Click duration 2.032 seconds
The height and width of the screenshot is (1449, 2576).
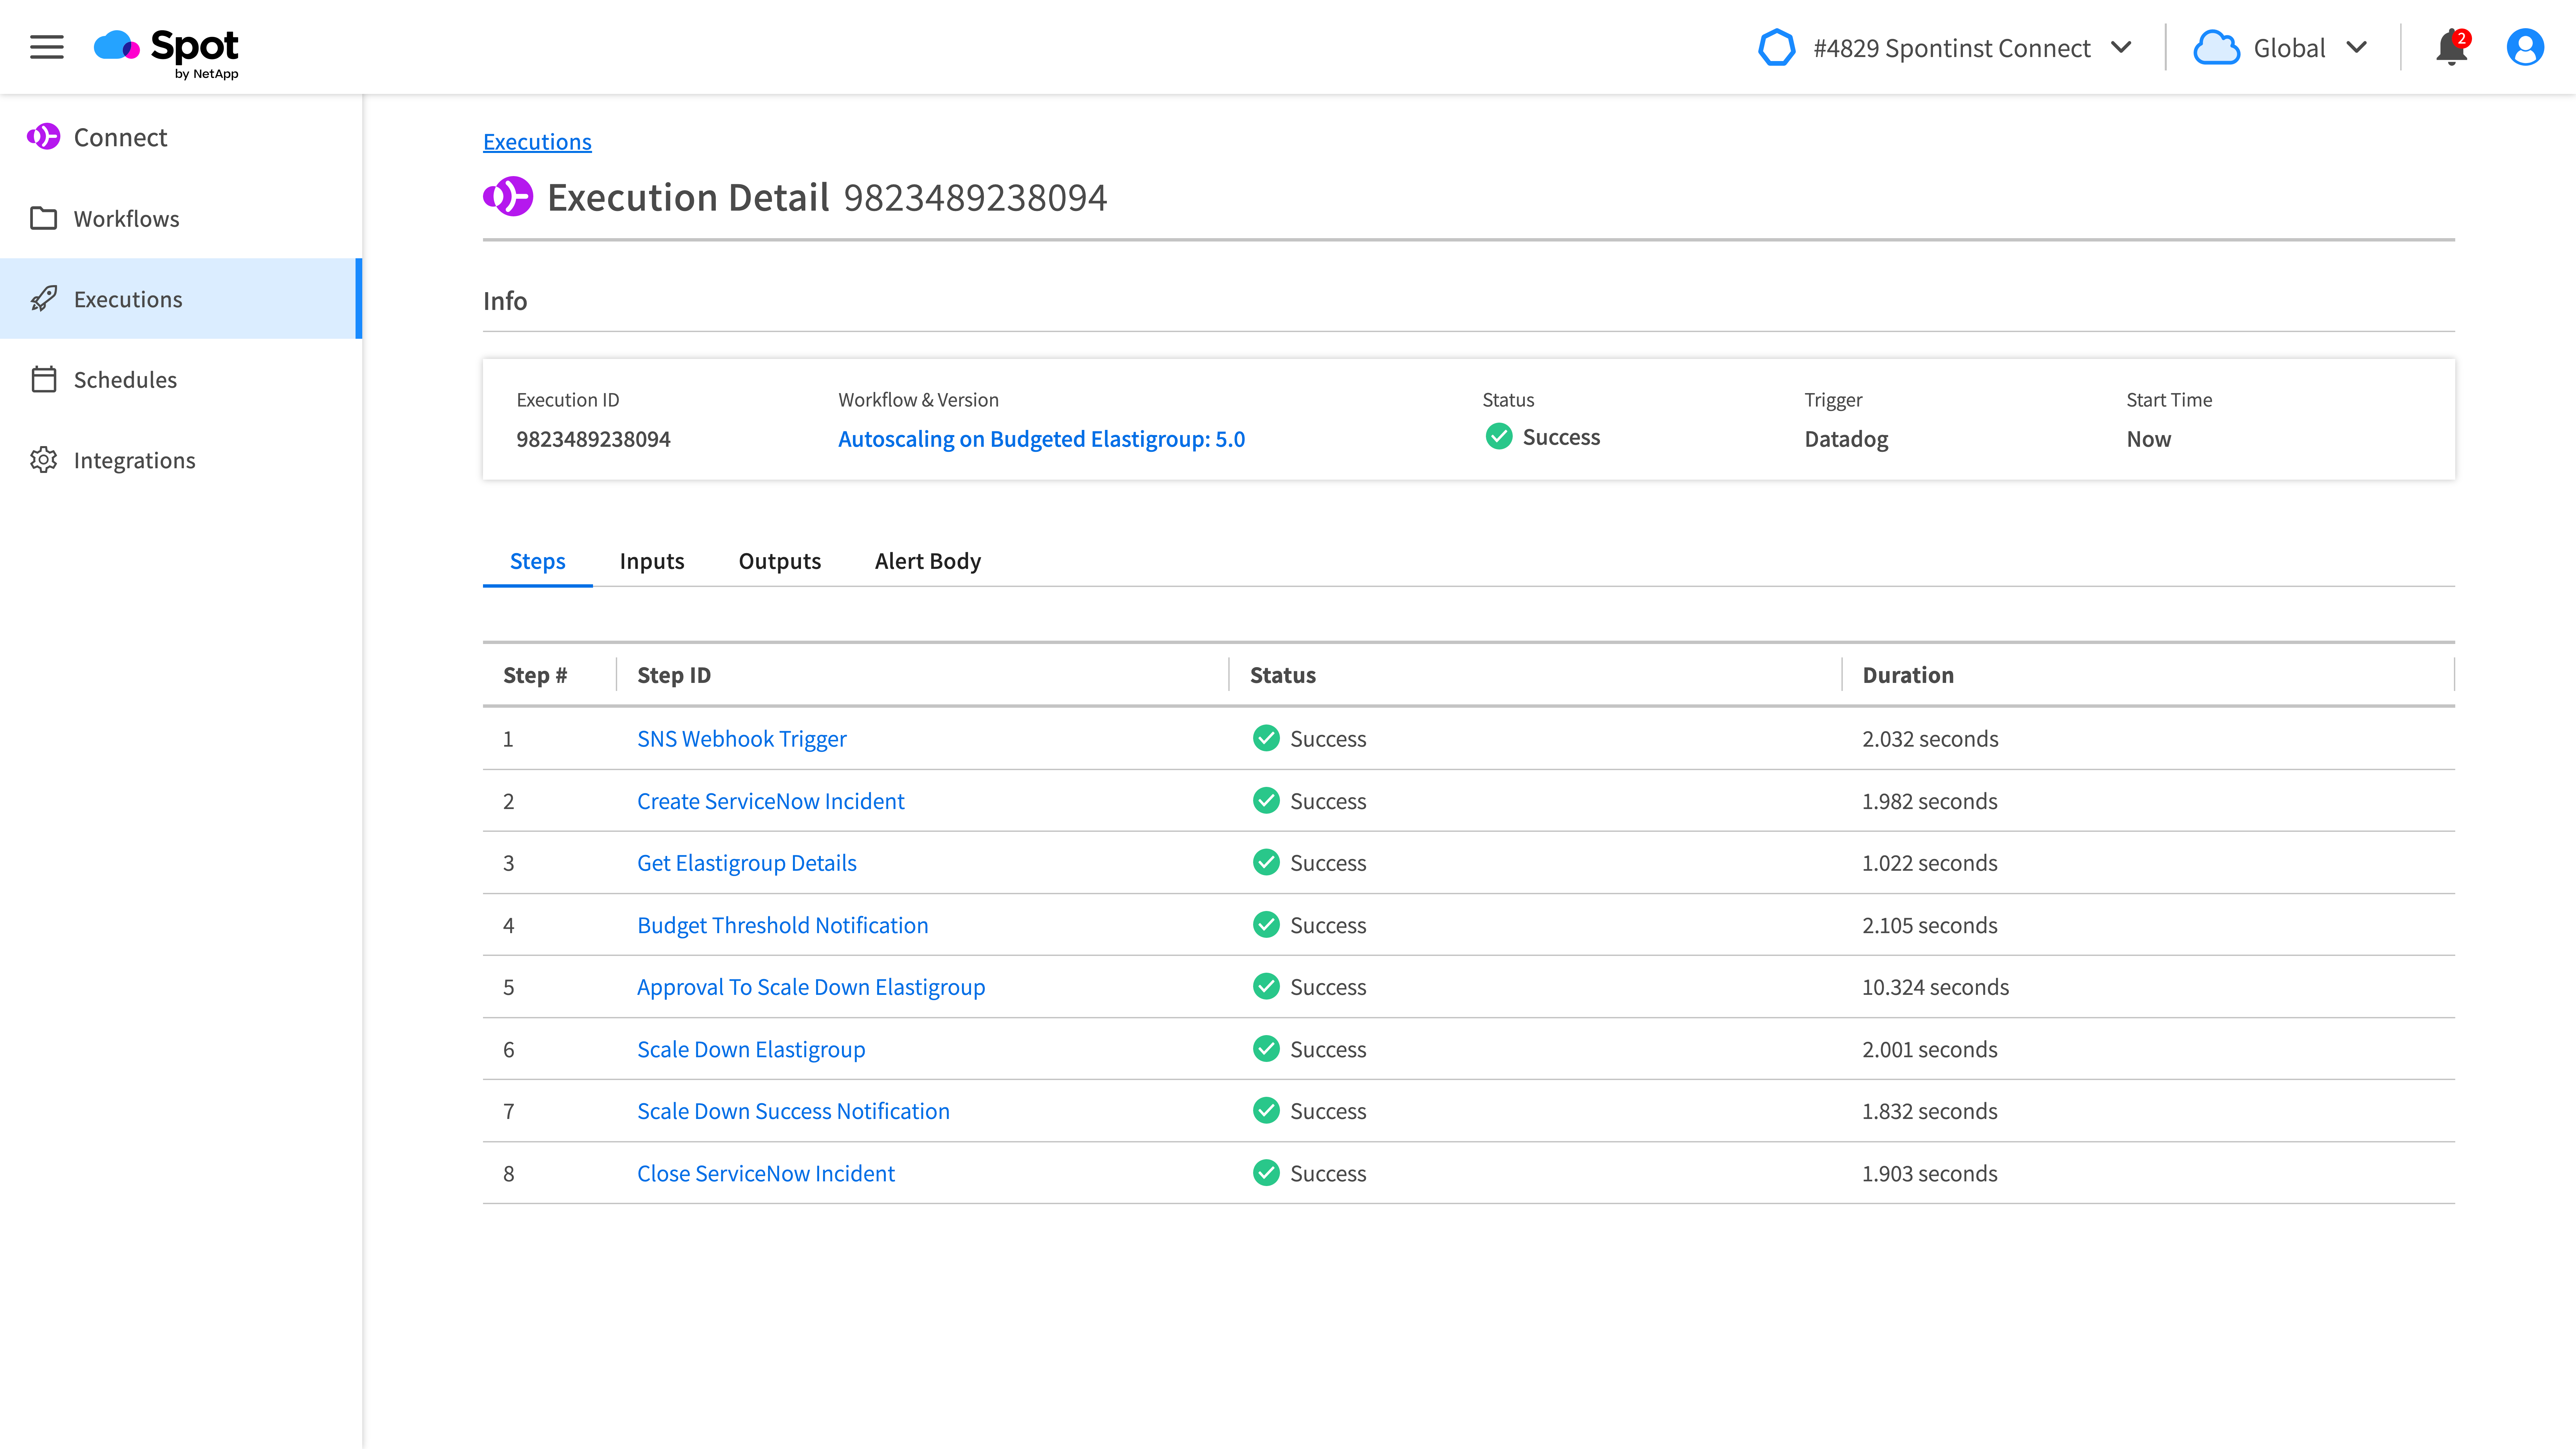1930,739
